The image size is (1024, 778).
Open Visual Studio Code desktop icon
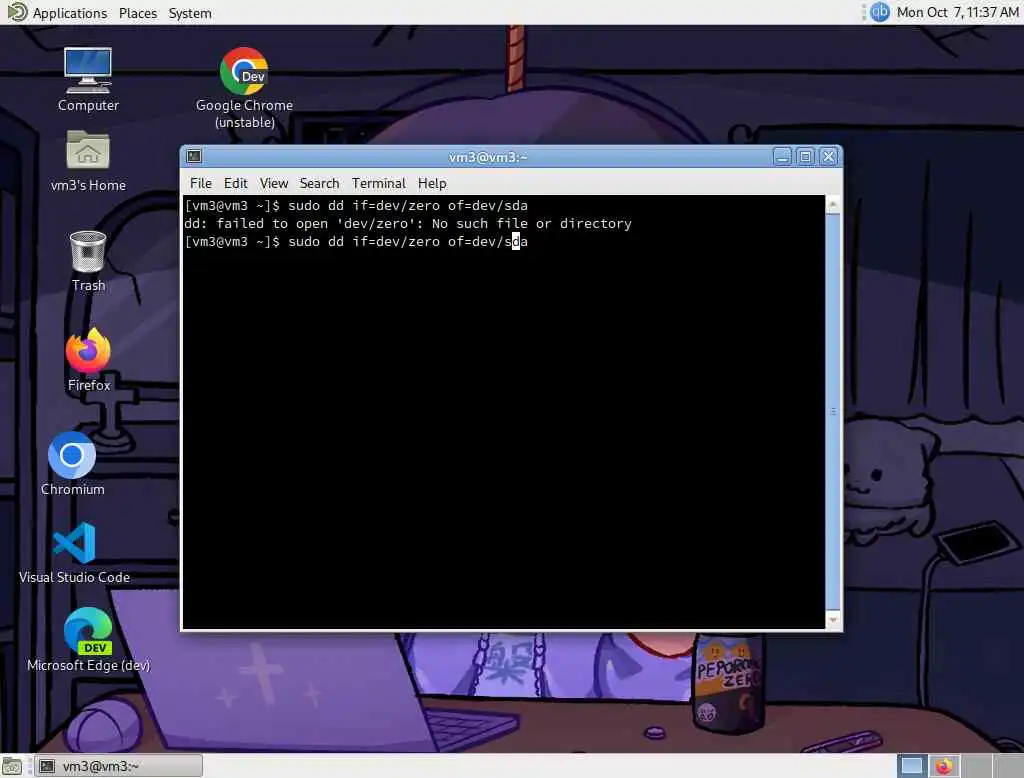(74, 553)
